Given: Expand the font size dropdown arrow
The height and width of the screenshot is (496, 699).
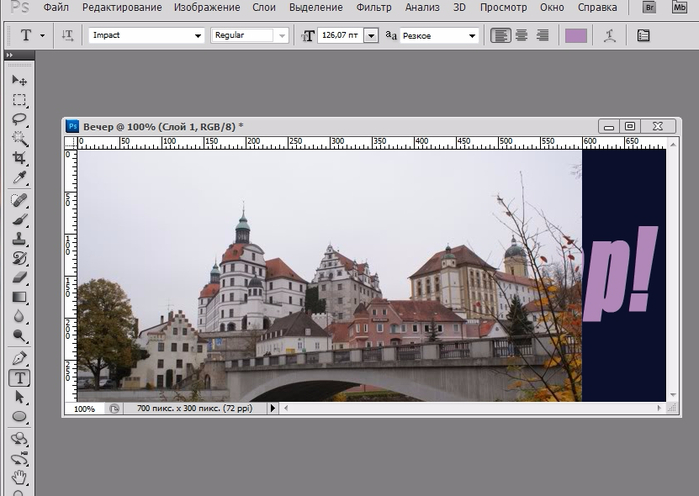Looking at the screenshot, I should [371, 35].
